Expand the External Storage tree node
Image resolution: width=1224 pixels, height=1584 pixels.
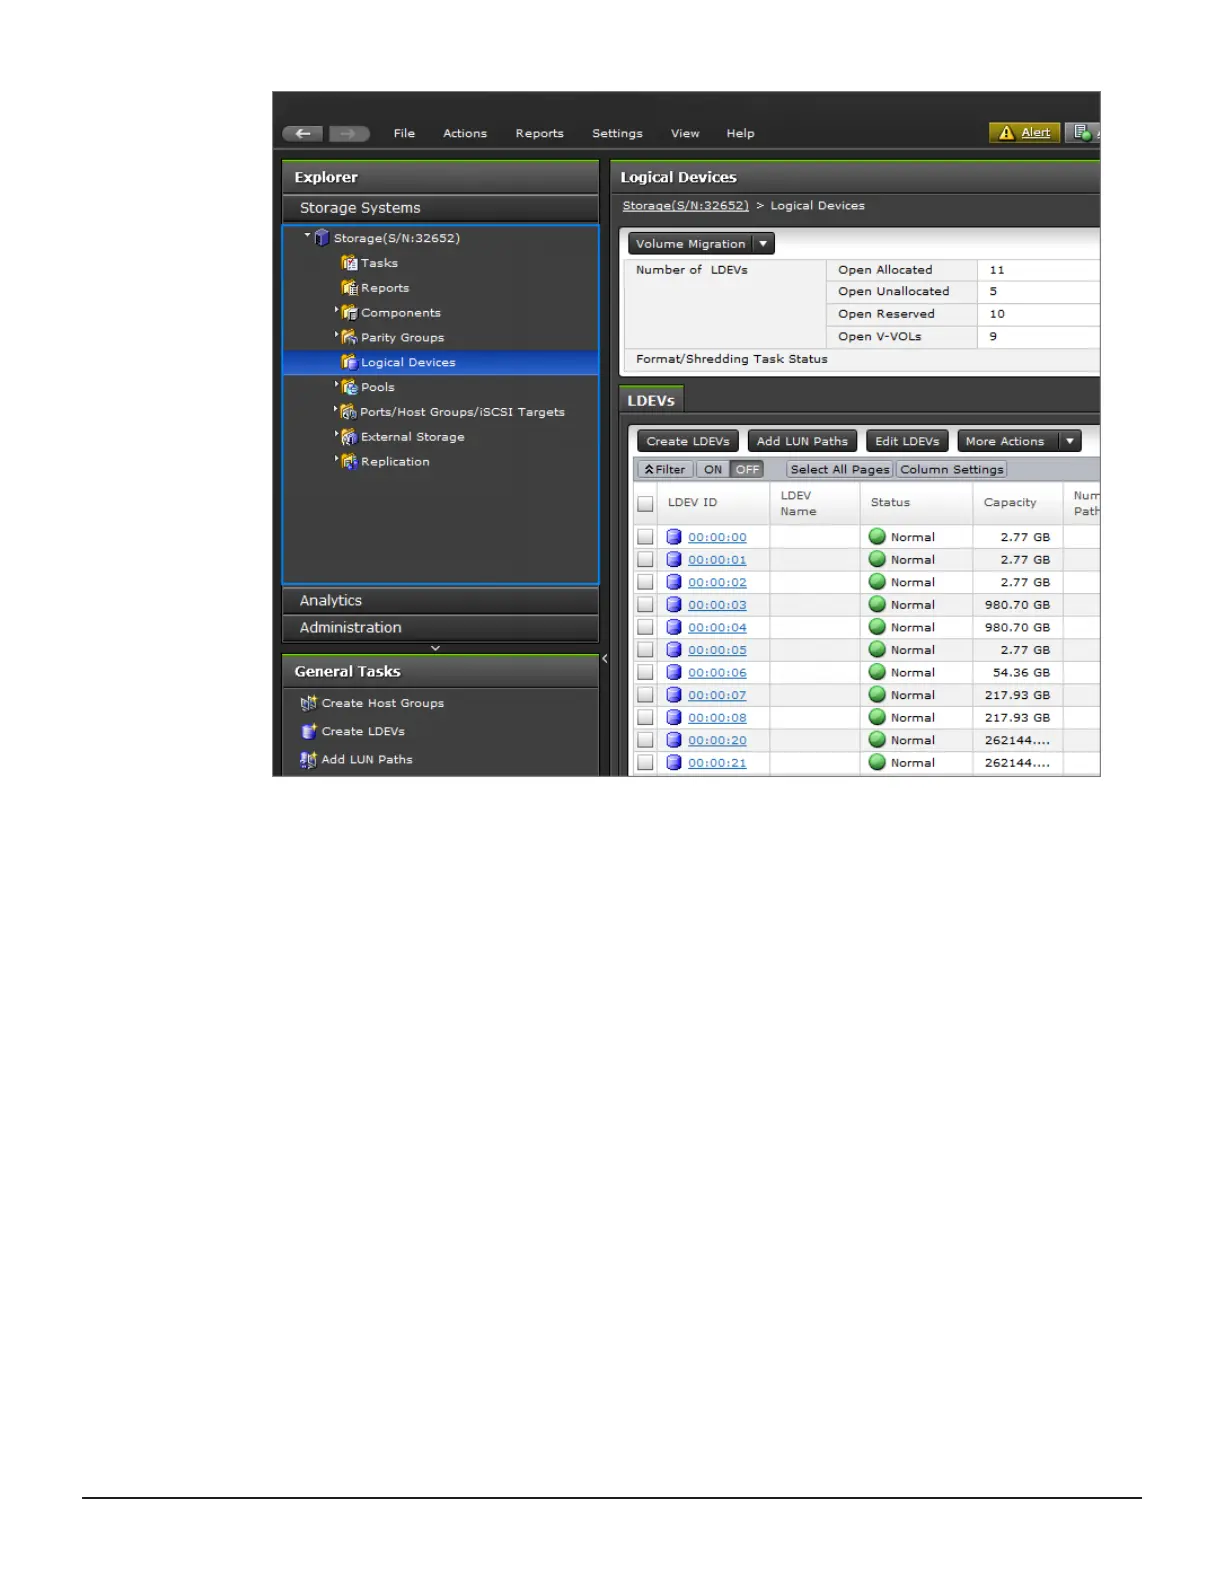(336, 434)
